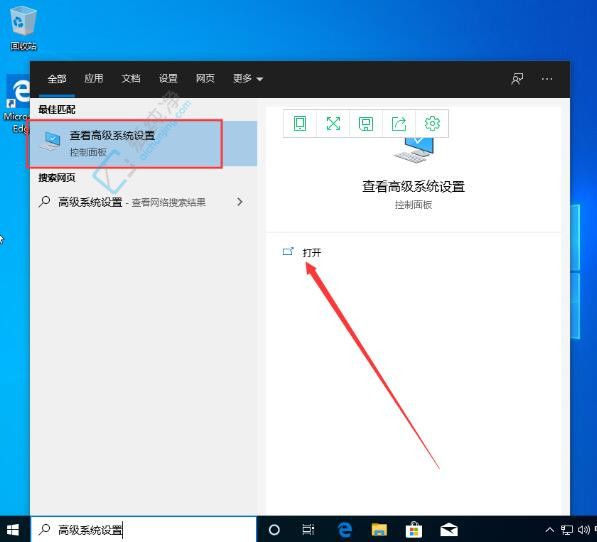Click the share icon in floating toolbar
This screenshot has width=597, height=542.
point(399,123)
